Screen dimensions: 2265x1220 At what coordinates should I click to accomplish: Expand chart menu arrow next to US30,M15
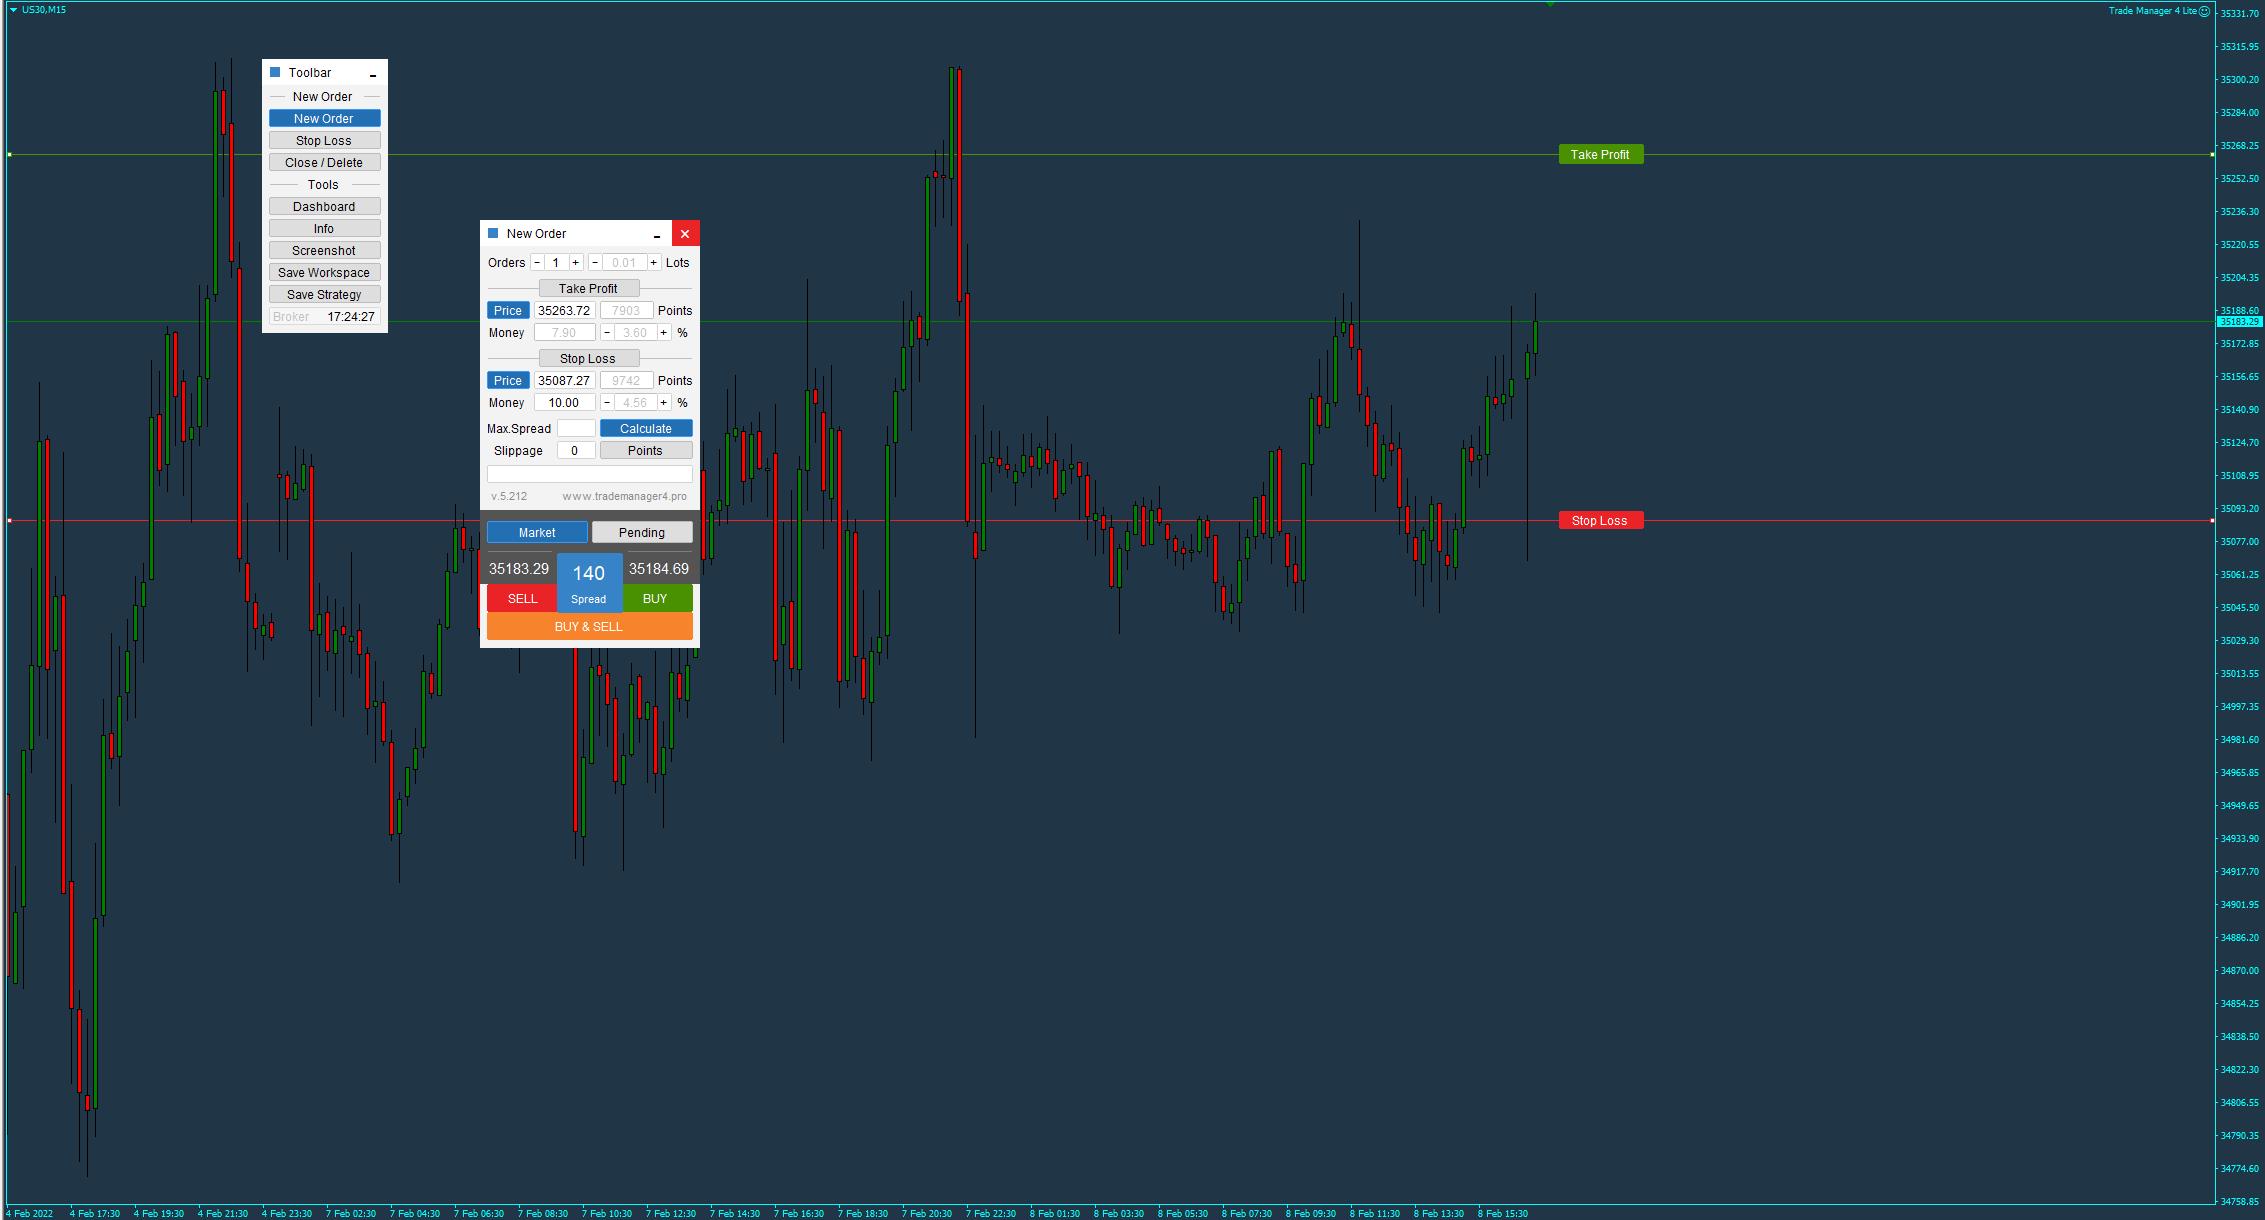13,10
